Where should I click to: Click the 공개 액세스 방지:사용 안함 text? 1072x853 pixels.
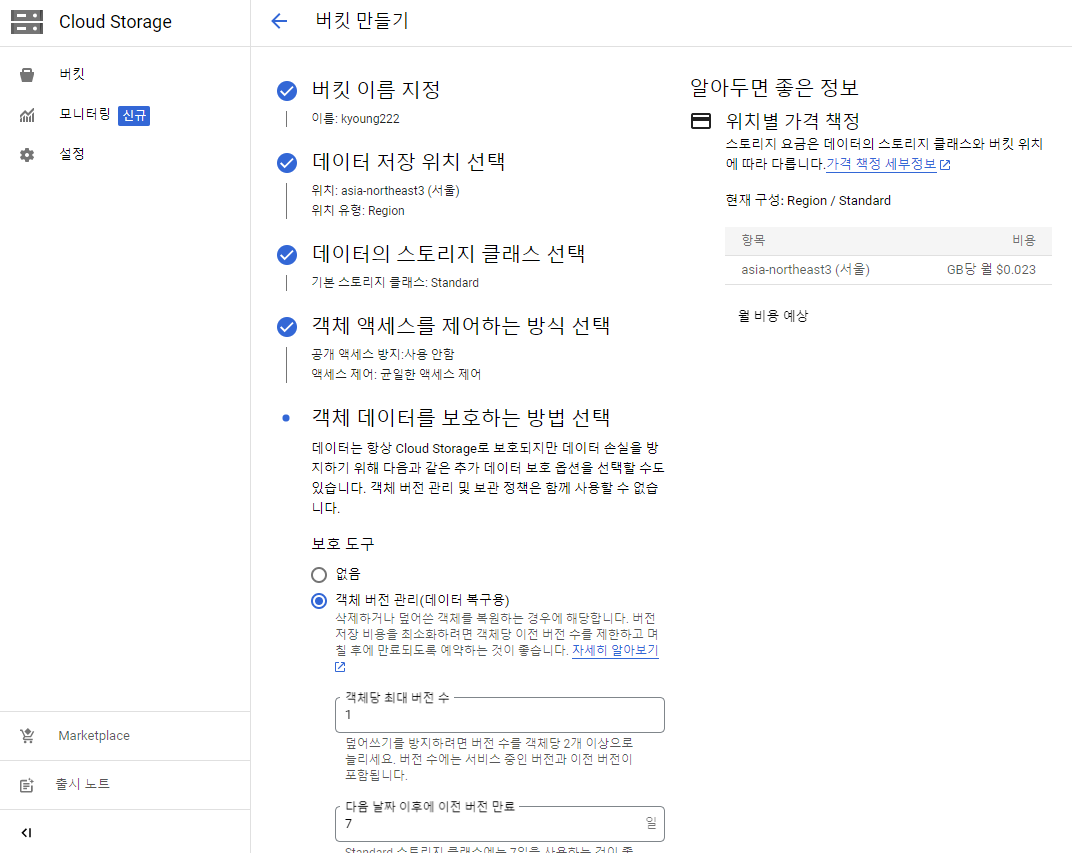tap(383, 354)
